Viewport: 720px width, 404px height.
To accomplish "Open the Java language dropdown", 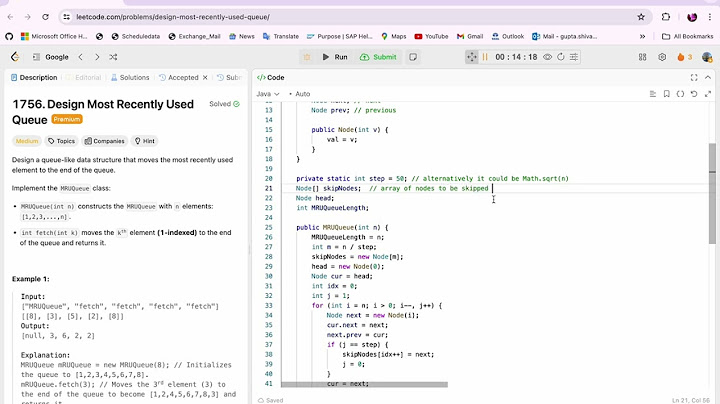I will pyautogui.click(x=268, y=94).
